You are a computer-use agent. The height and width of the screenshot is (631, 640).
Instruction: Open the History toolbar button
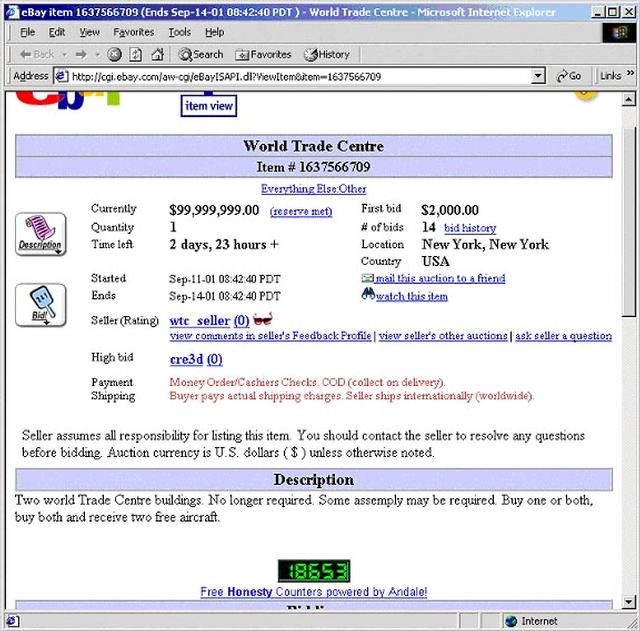click(x=327, y=54)
